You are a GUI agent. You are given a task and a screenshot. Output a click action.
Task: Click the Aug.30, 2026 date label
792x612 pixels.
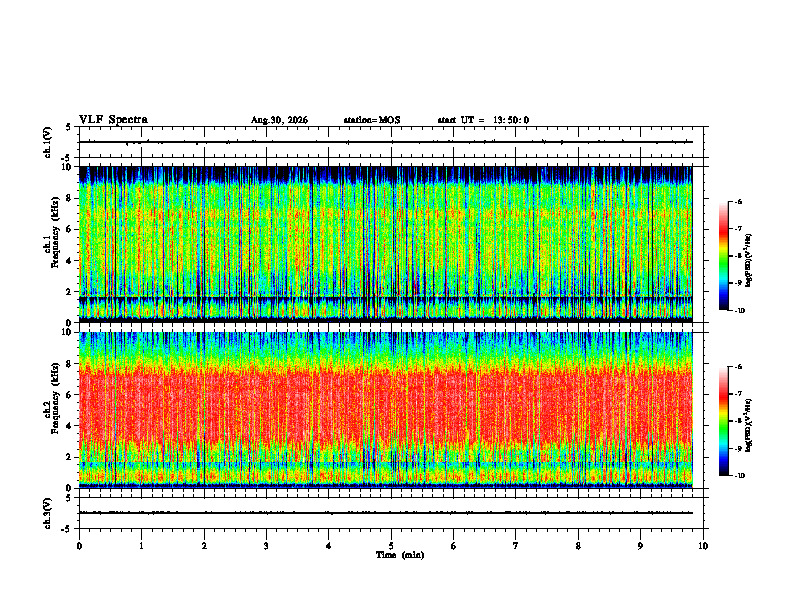(279, 120)
